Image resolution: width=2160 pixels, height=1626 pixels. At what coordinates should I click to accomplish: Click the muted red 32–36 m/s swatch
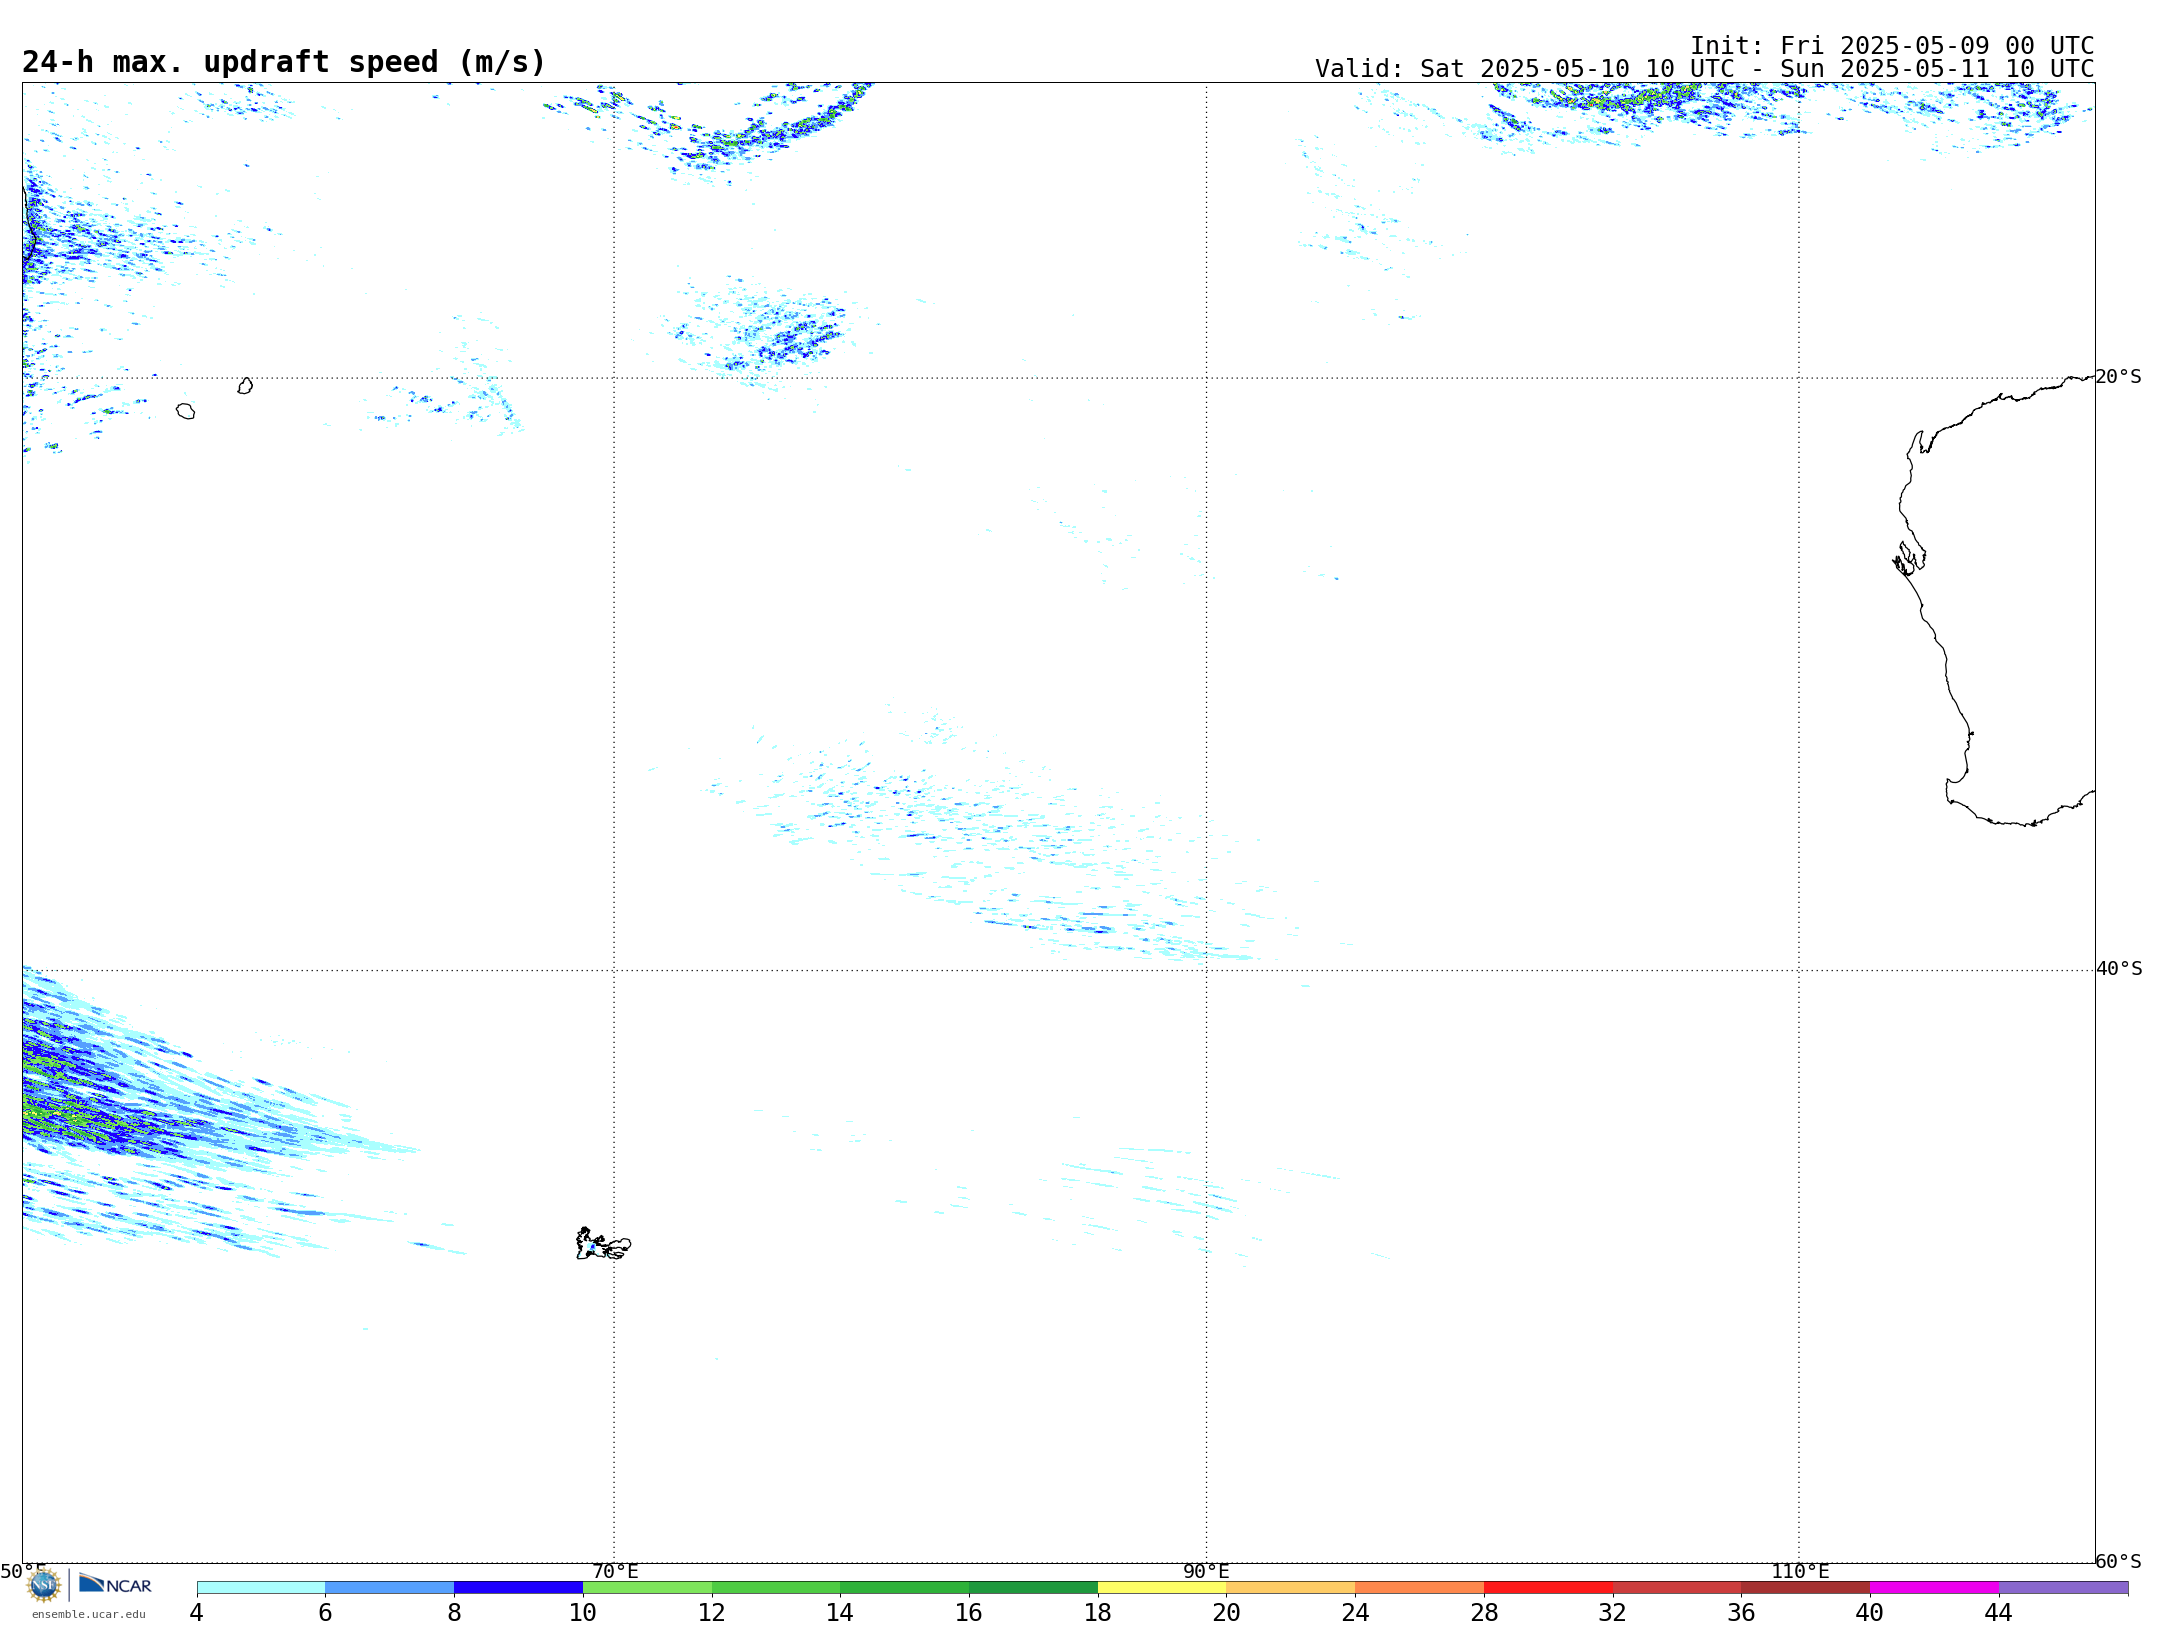[1677, 1588]
